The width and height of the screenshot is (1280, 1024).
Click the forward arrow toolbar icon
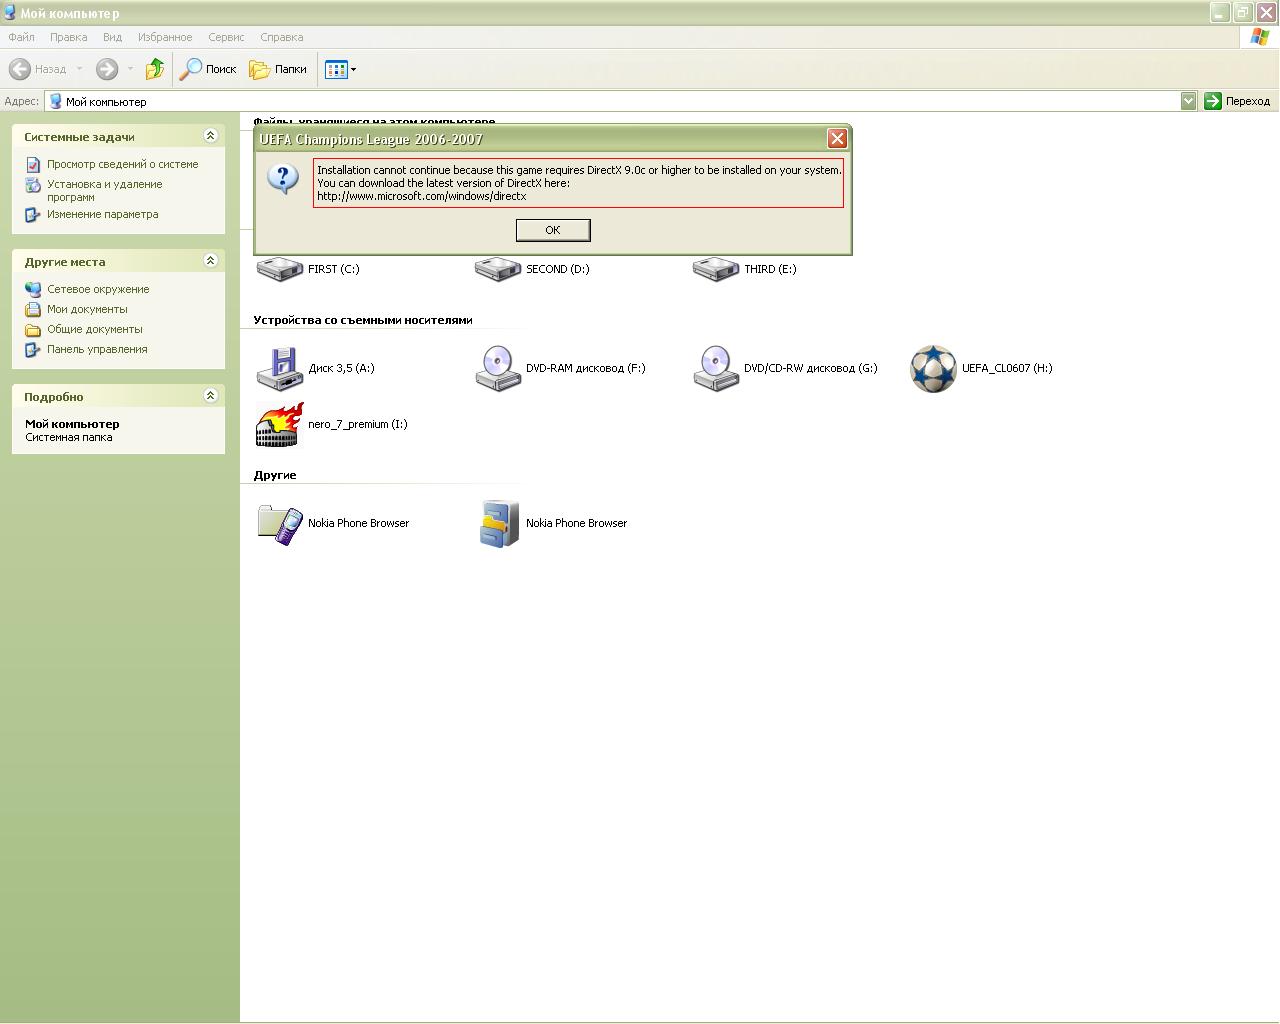(x=107, y=69)
